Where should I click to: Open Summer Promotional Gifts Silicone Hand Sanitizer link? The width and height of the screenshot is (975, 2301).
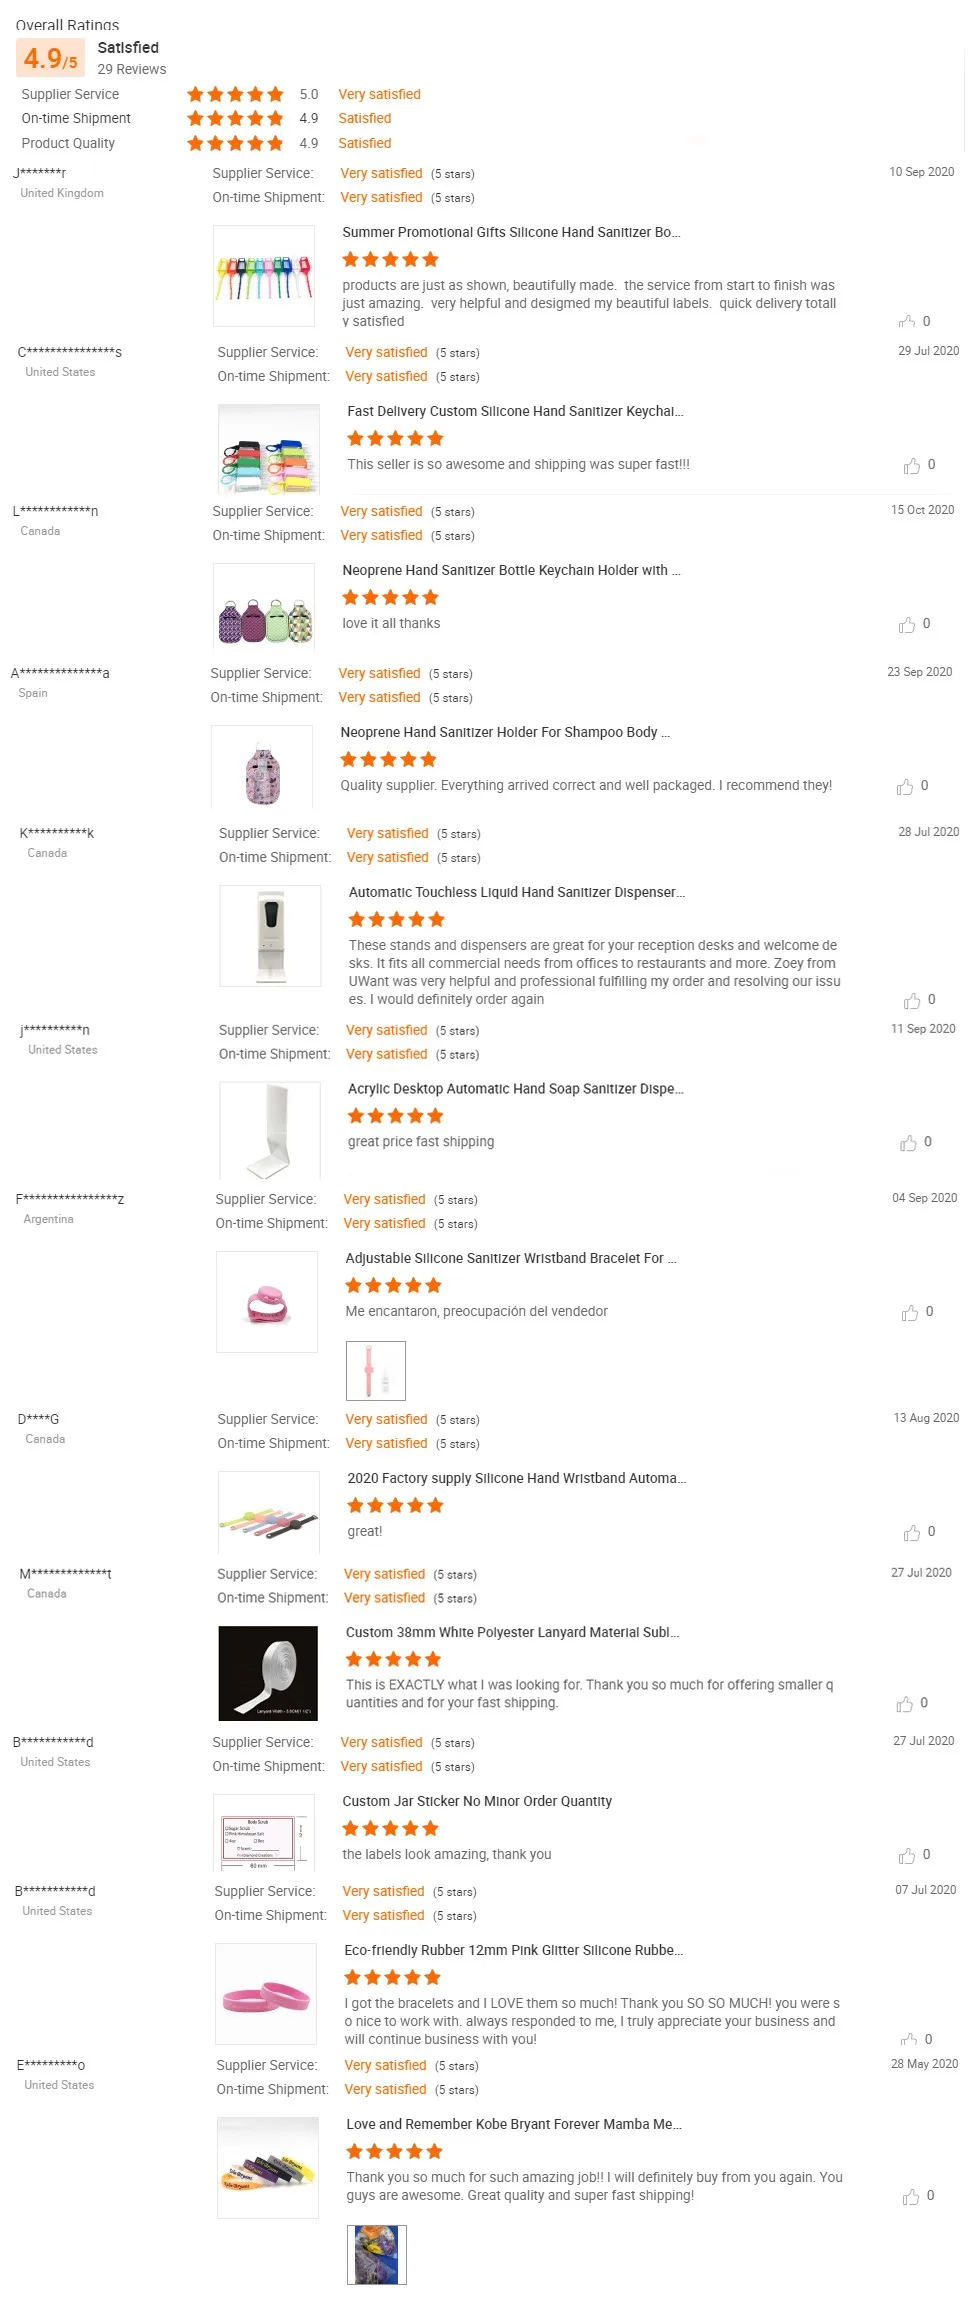pyautogui.click(x=511, y=232)
